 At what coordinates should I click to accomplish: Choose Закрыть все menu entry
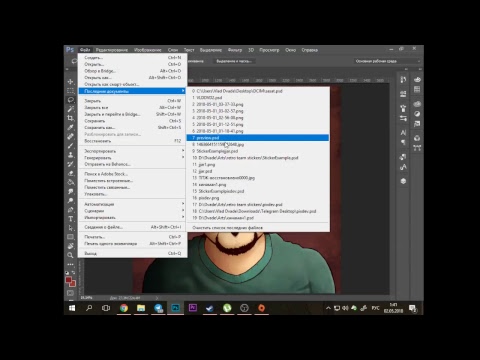pos(132,108)
